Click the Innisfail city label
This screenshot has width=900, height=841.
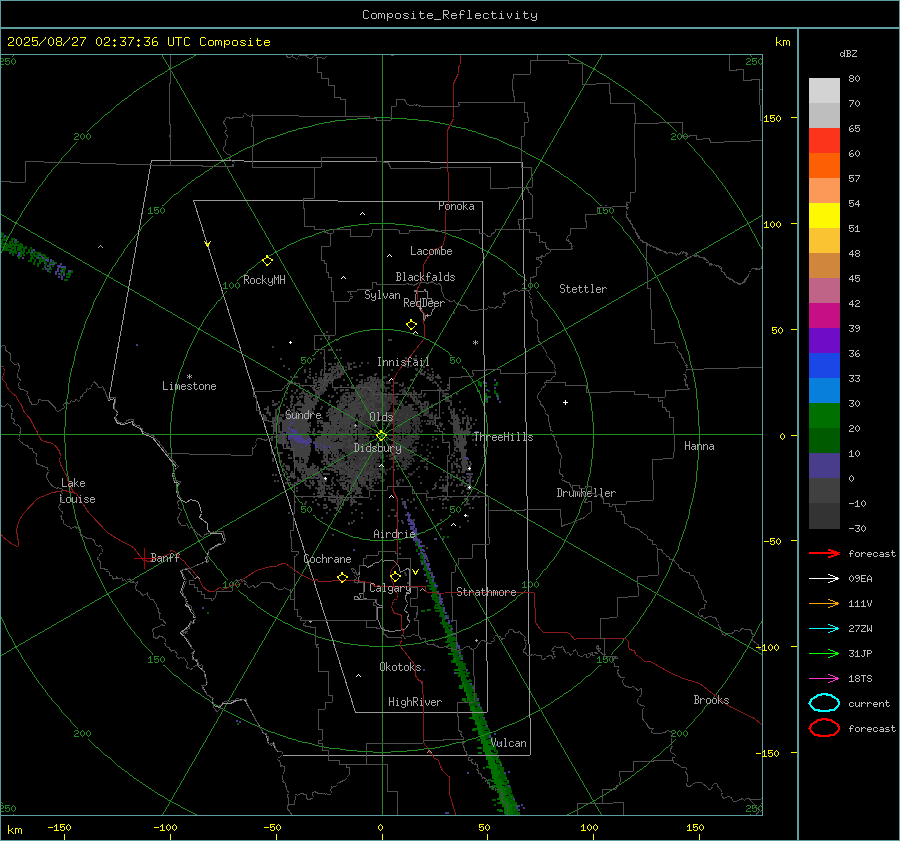click(x=403, y=362)
